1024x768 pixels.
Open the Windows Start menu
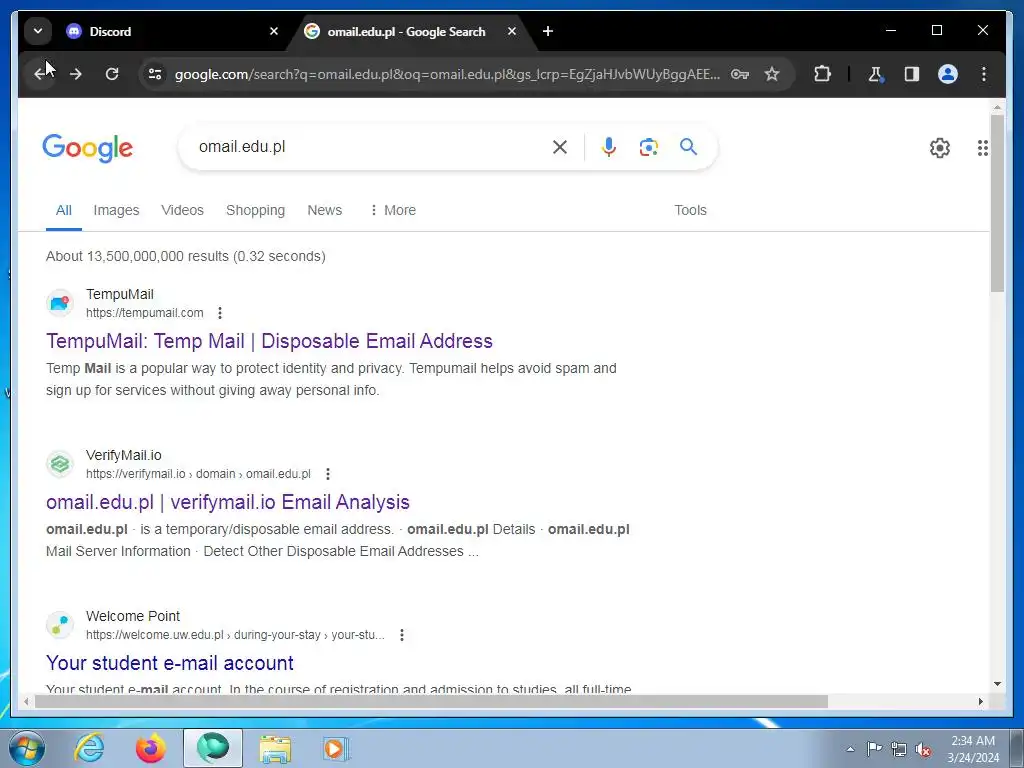tap(27, 748)
